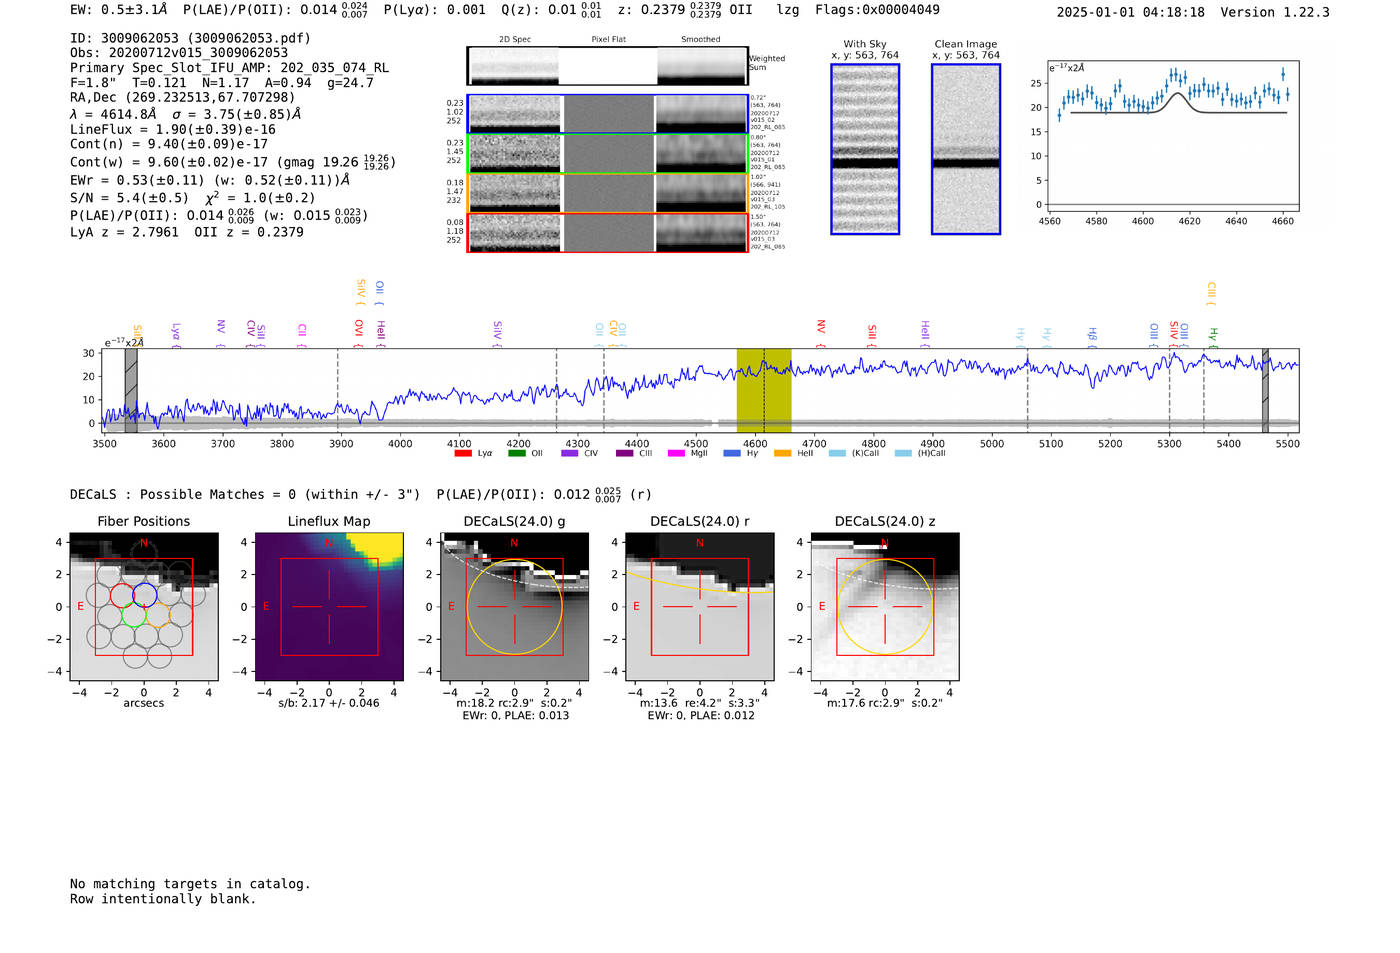Select the Obs: 20200712v015_3009062053 line

coord(179,52)
